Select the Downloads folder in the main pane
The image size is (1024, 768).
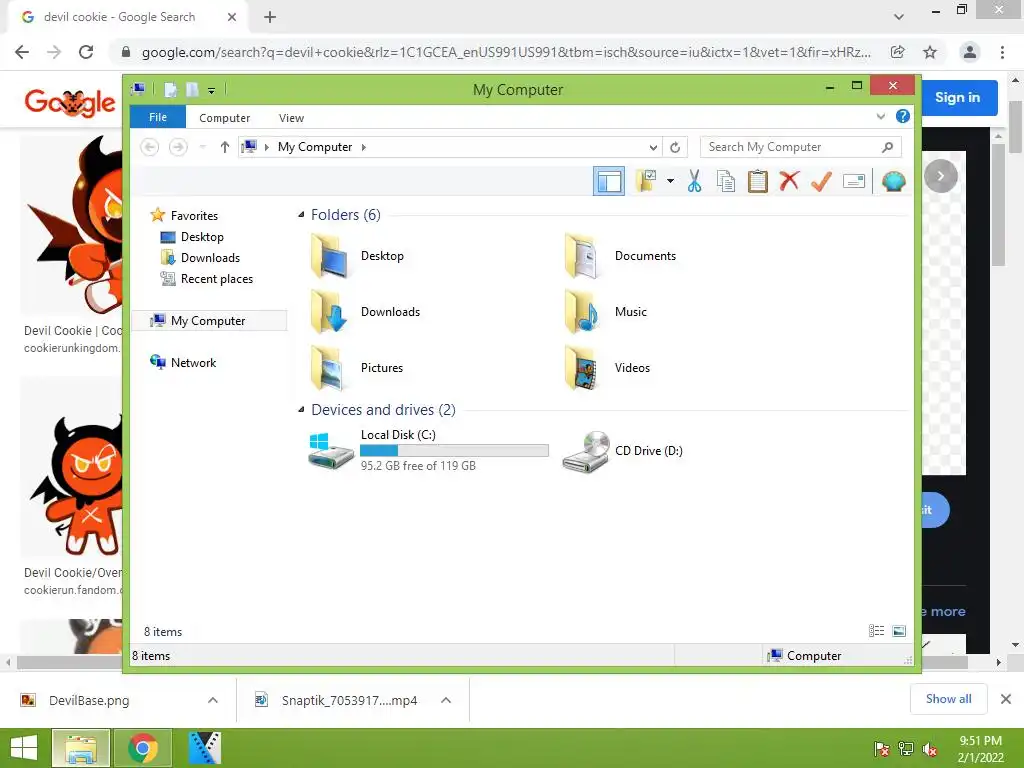(364, 312)
